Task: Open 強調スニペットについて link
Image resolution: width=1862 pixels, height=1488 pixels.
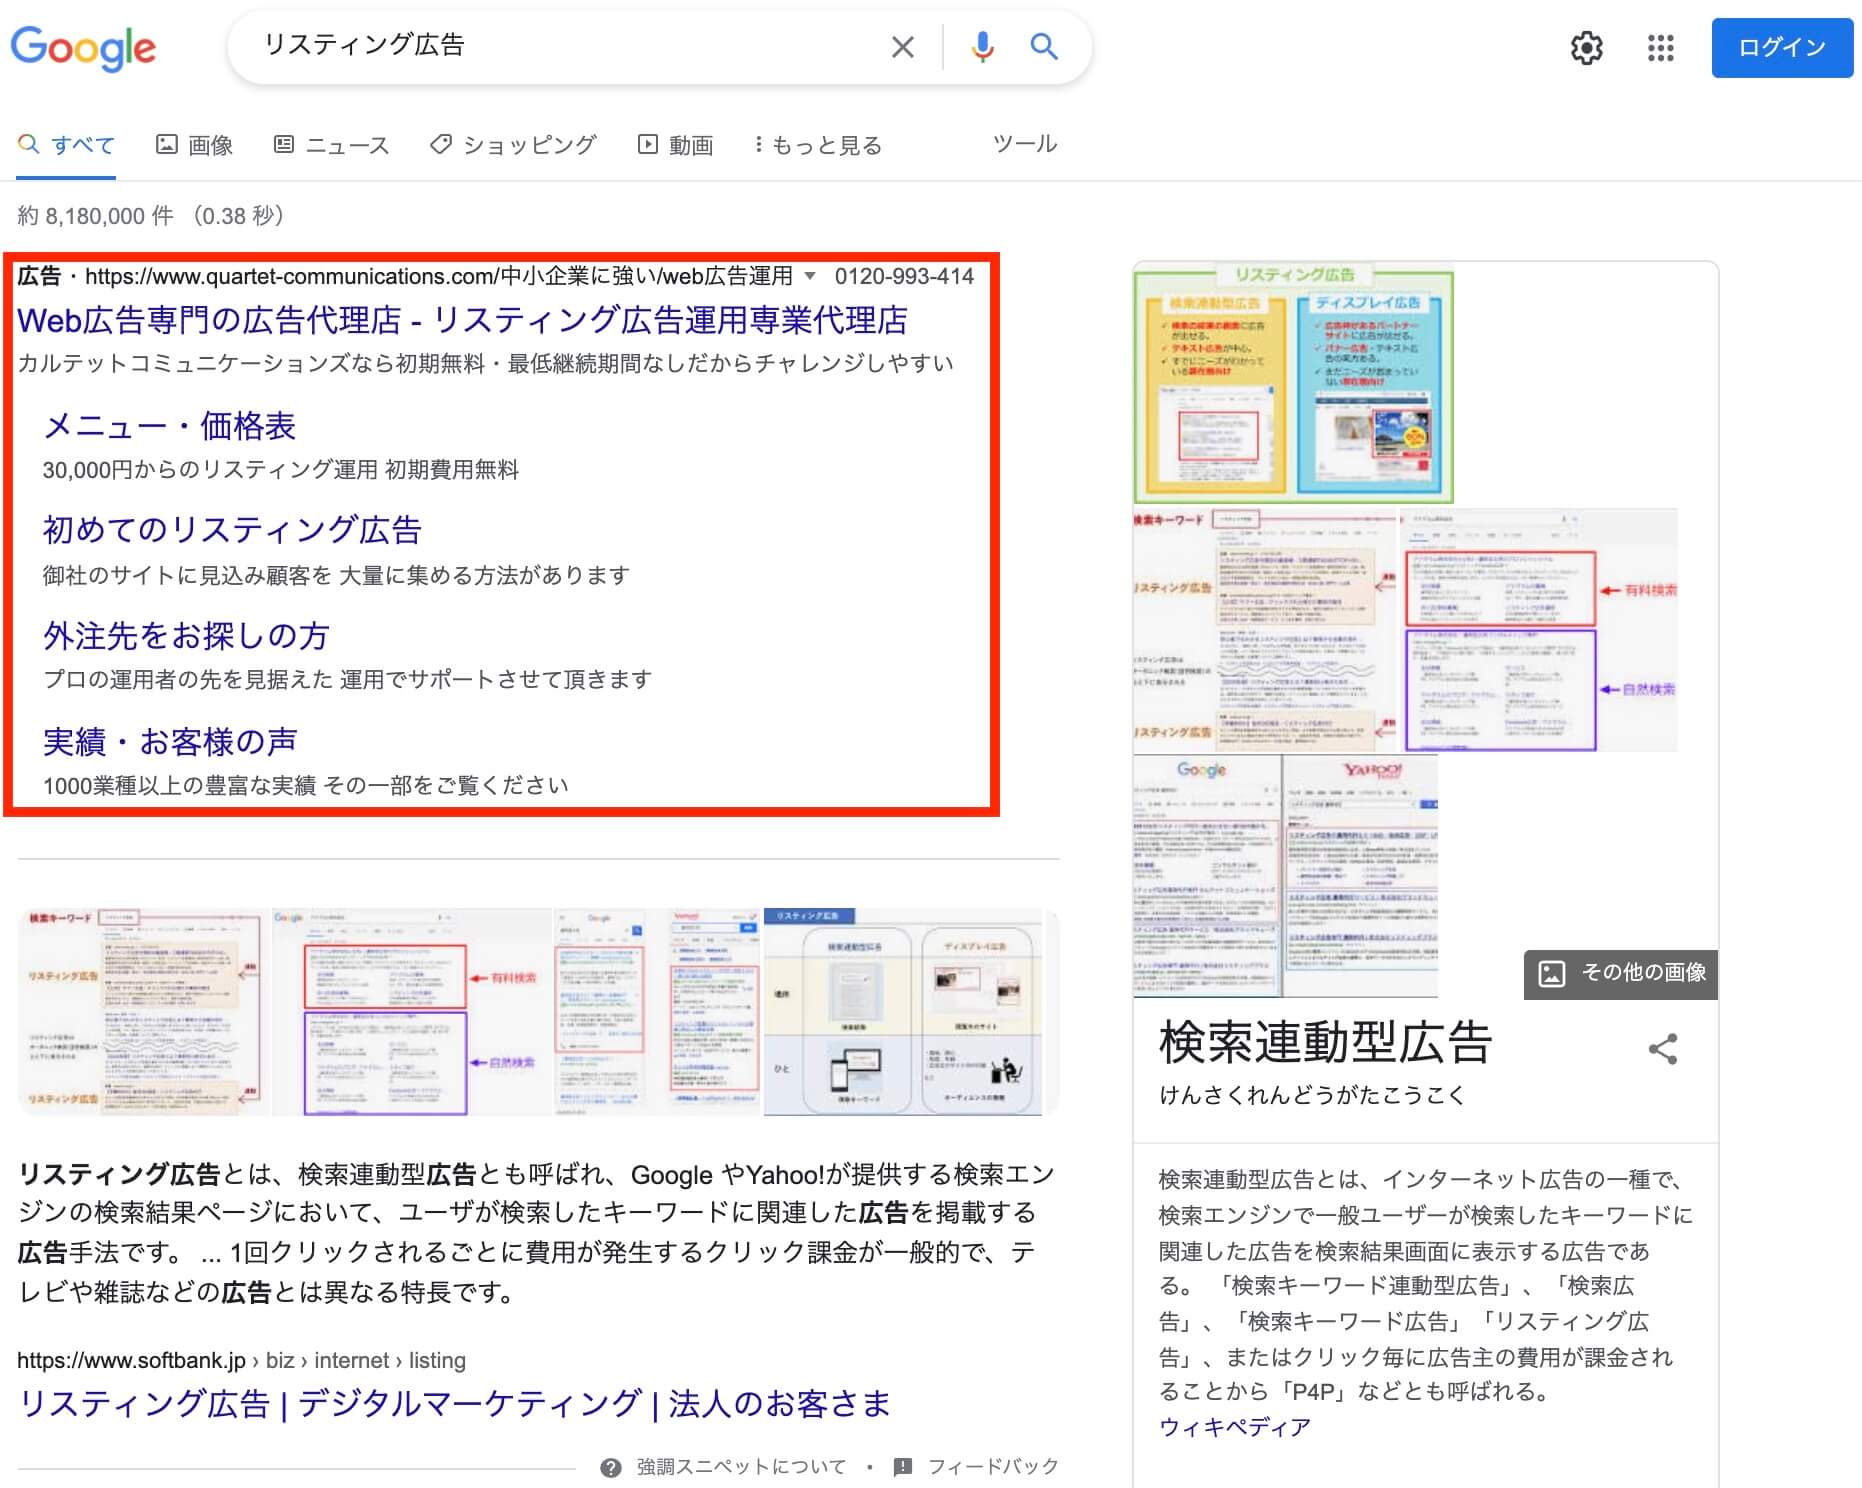Action: click(x=741, y=1467)
